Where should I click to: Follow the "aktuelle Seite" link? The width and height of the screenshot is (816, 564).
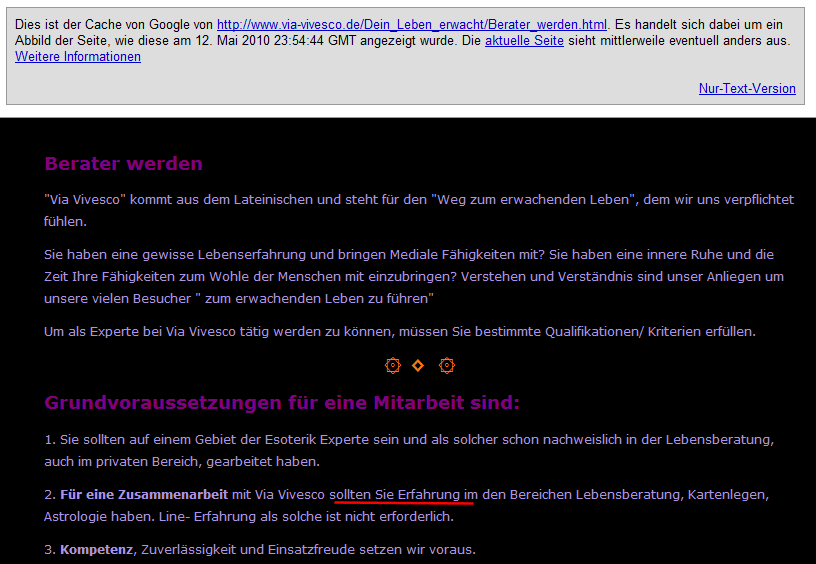coord(524,41)
